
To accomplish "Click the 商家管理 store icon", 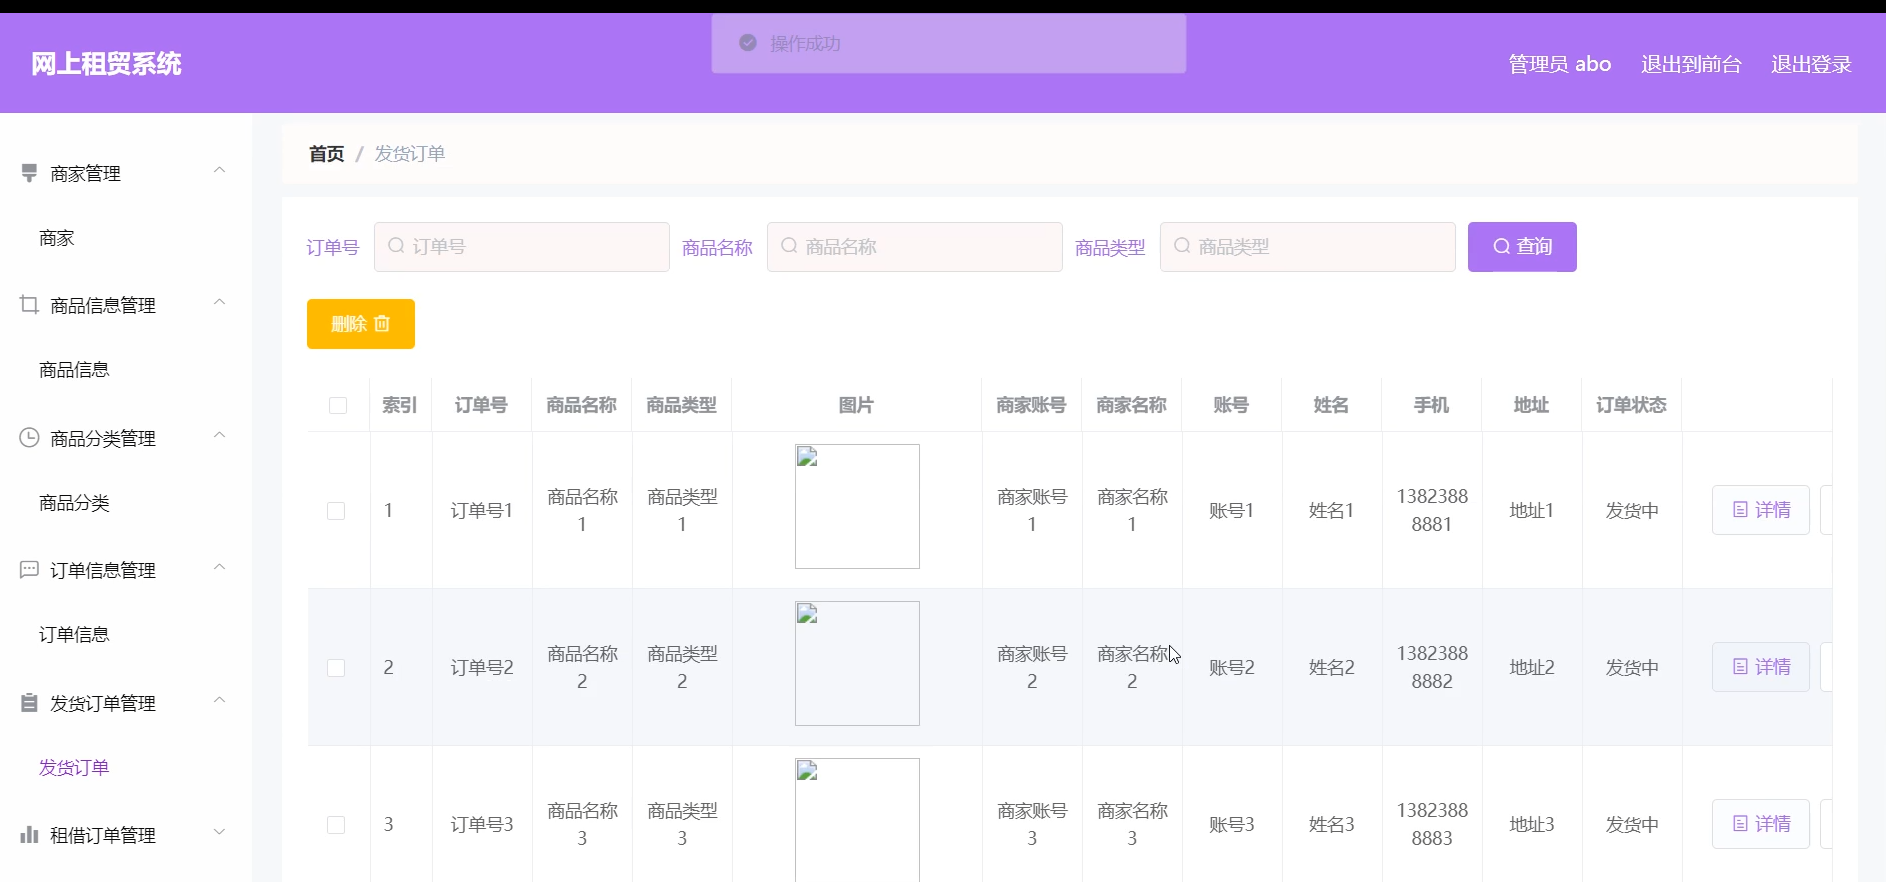I will click(29, 173).
